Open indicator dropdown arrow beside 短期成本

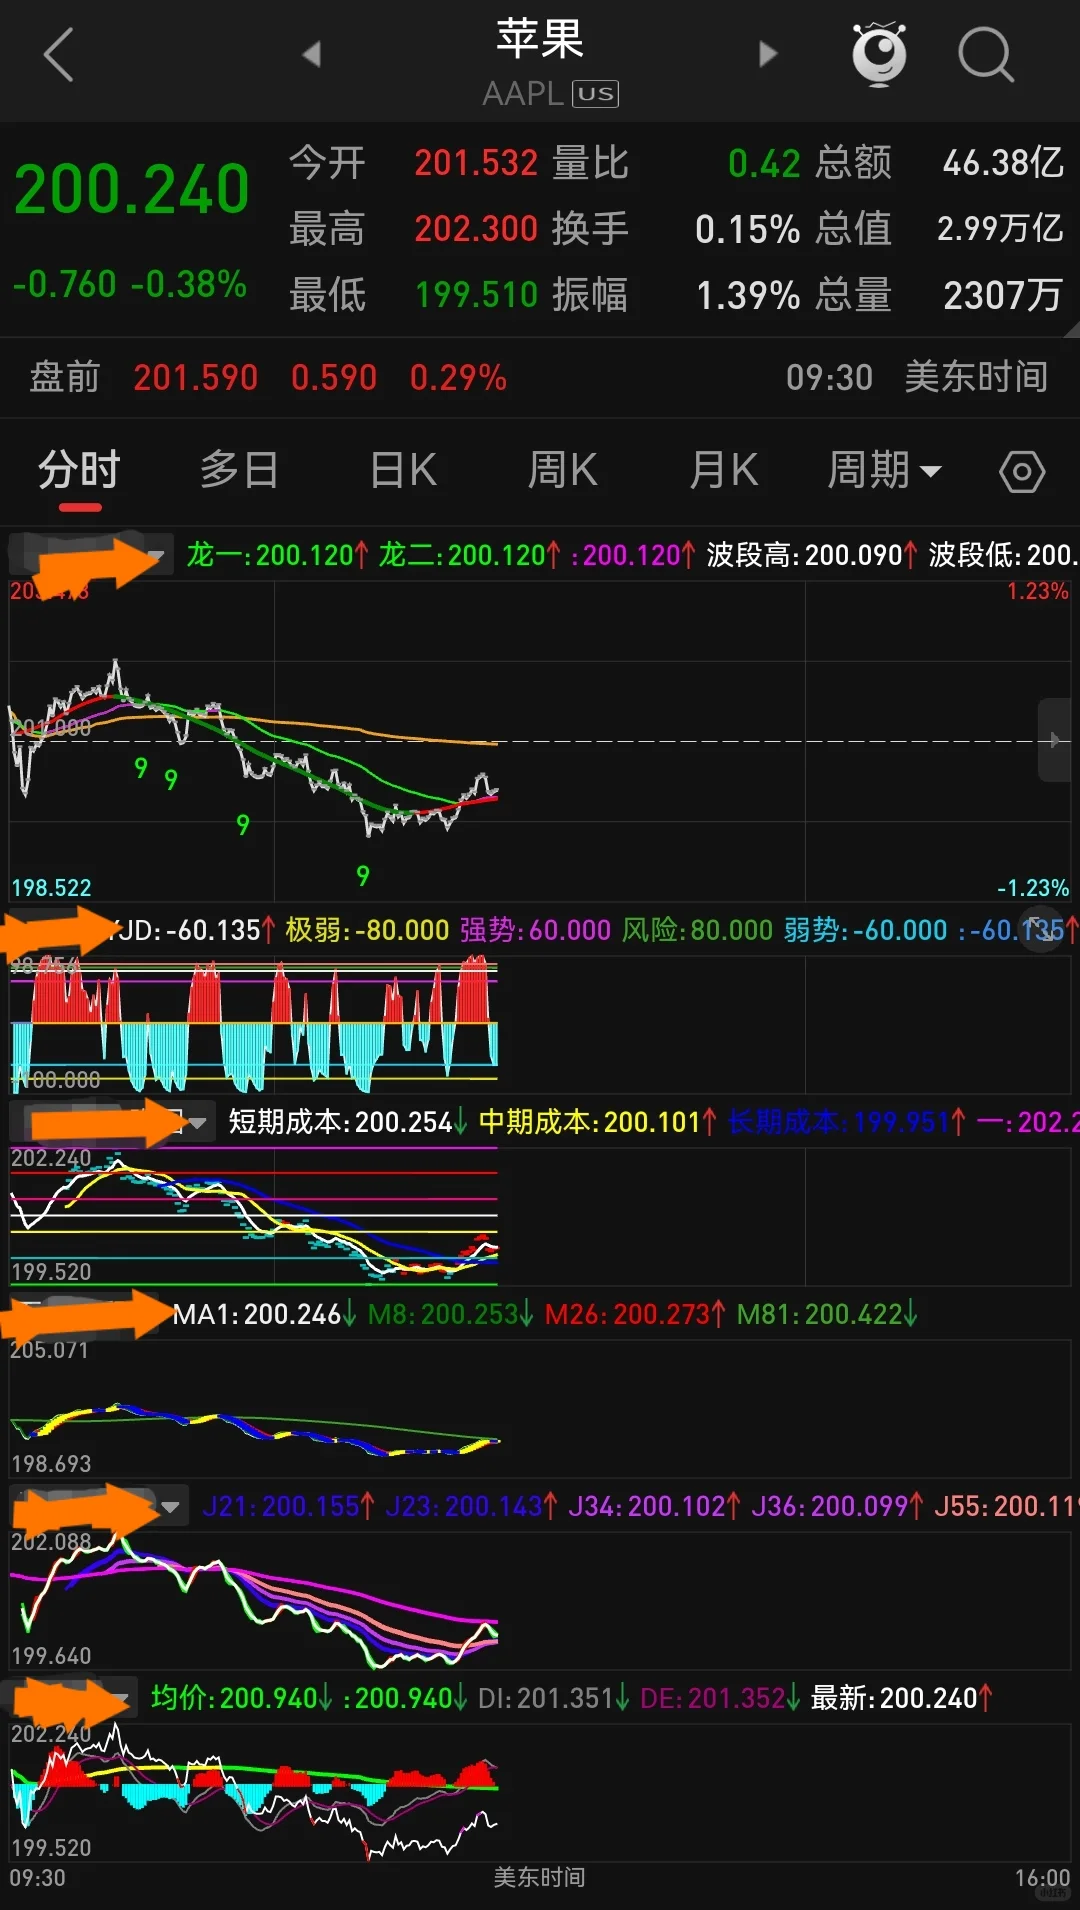(197, 1123)
